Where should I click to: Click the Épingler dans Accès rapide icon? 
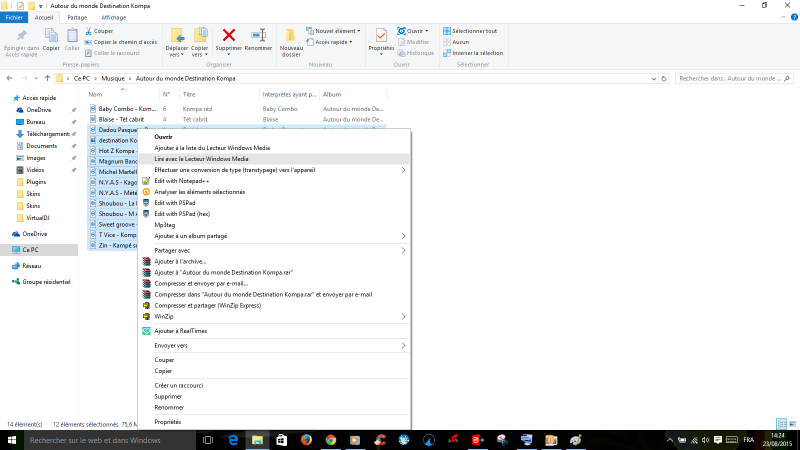(20, 40)
